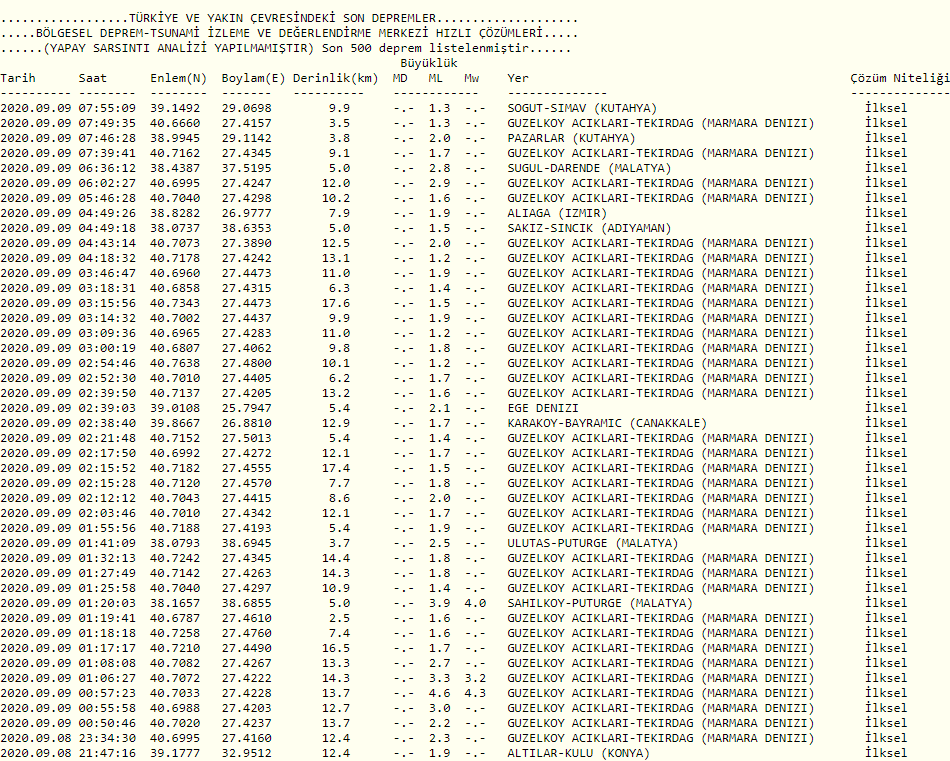The width and height of the screenshot is (950, 761).
Task: Click the "Tarih" column header
Action: [18, 78]
